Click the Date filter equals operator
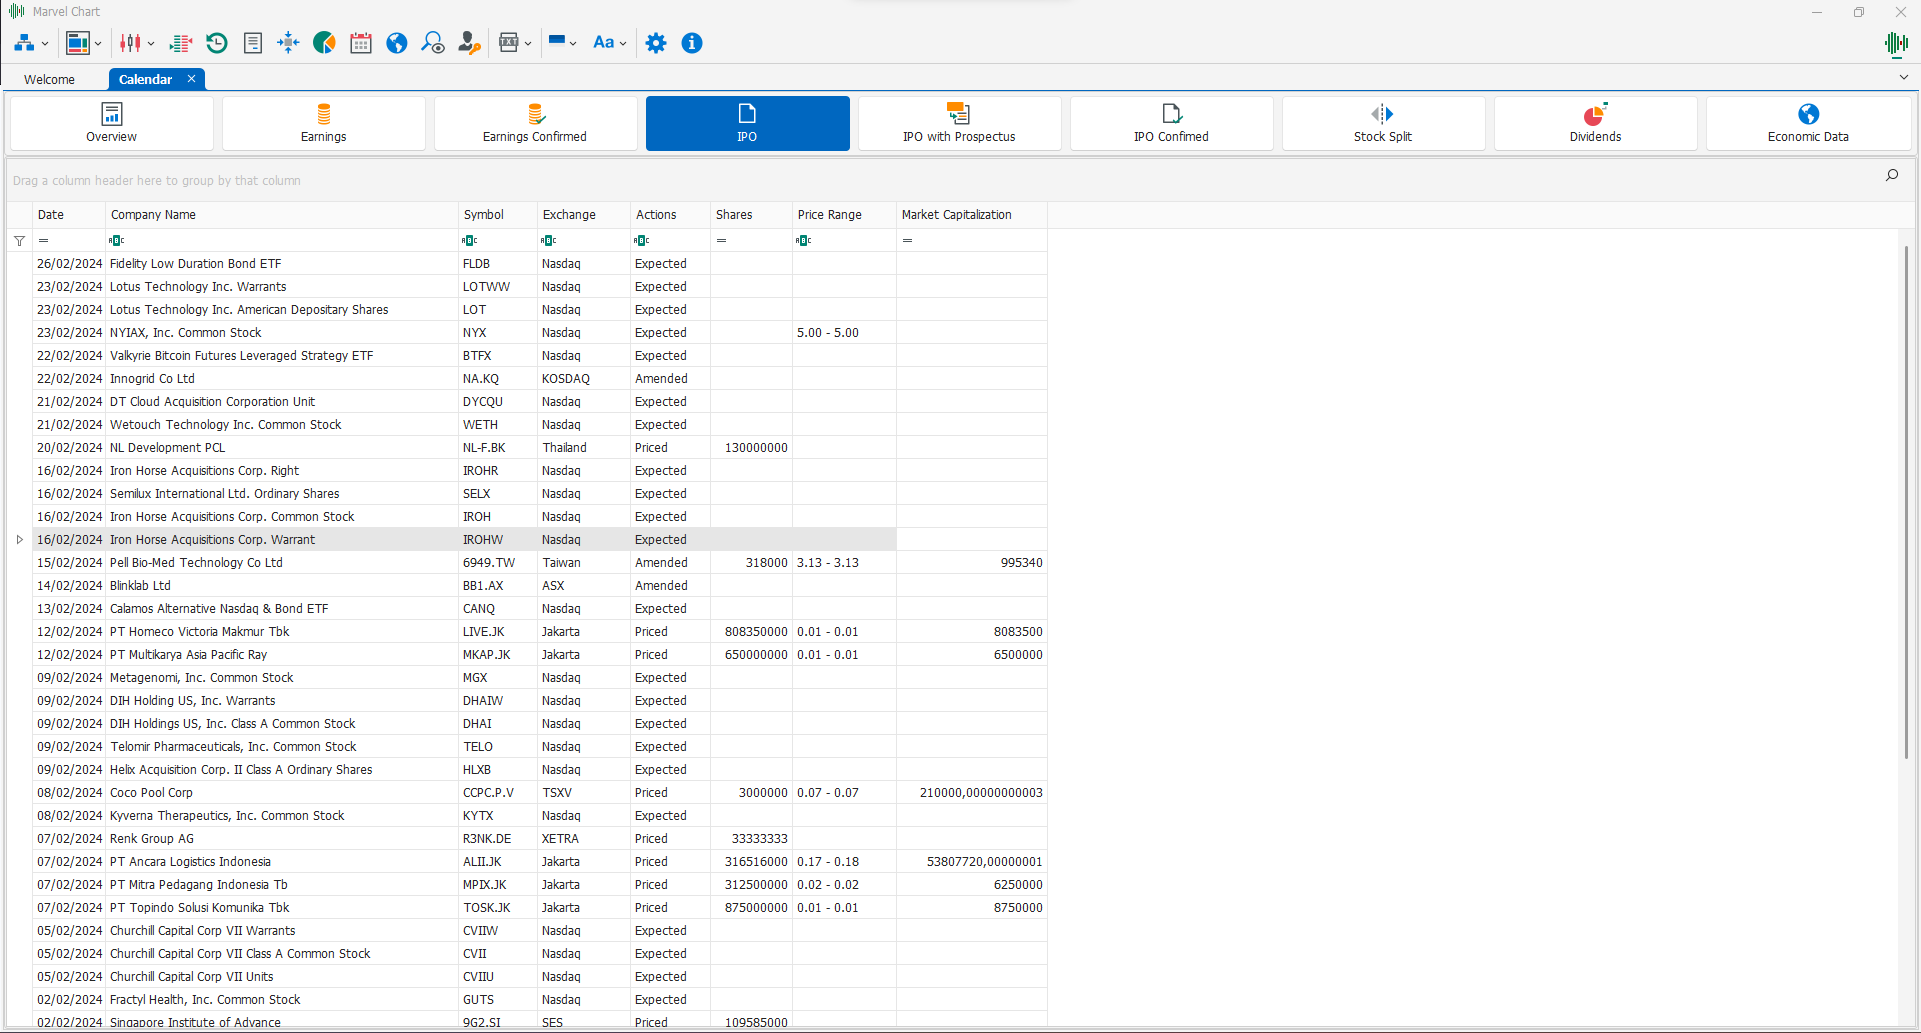1921x1033 pixels. [x=43, y=241]
